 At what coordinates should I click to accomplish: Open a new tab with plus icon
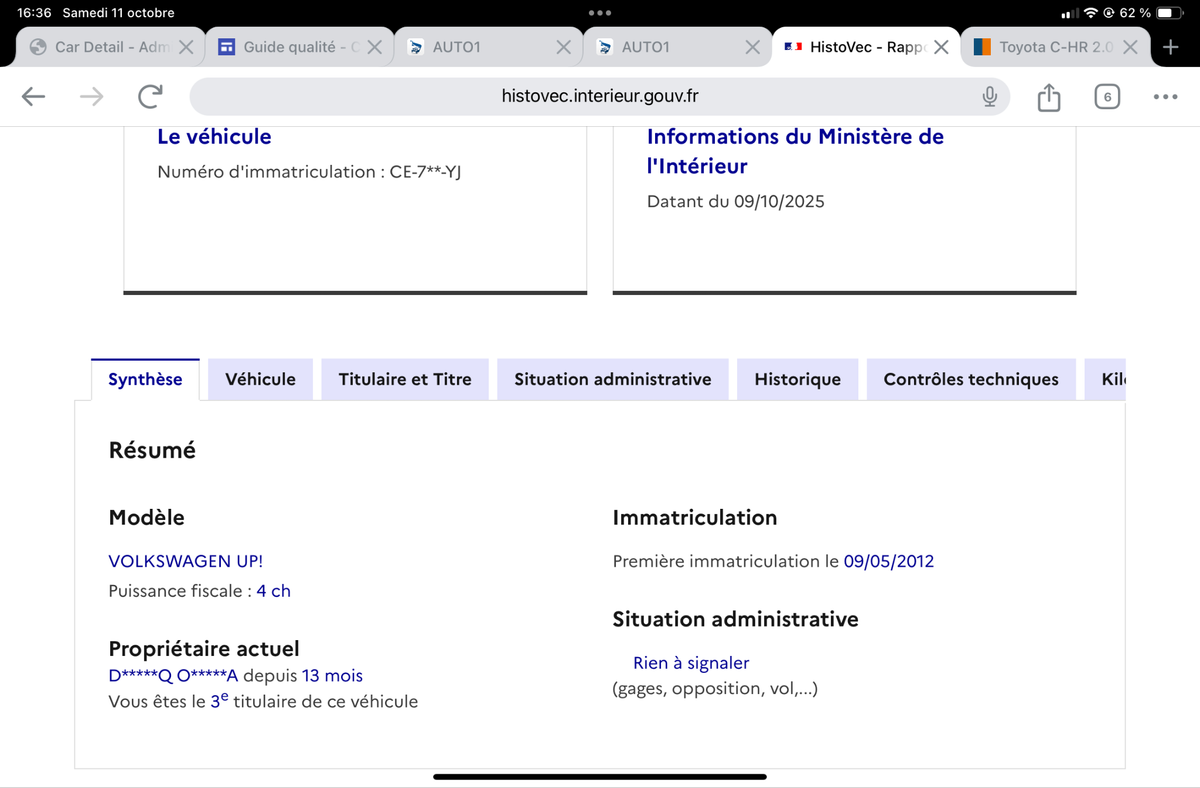click(1171, 46)
